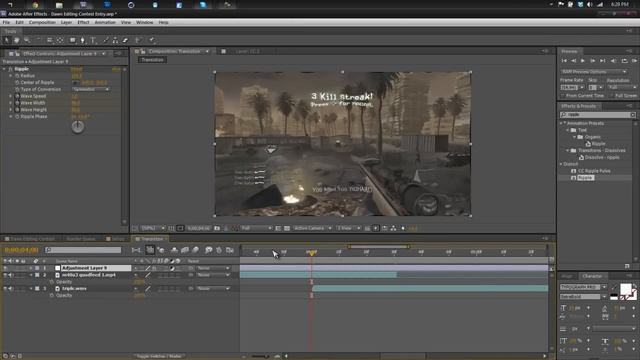Screen dimensions: 640x360
Task: Toggle stopwatch for Ripple Phase
Action: point(17,117)
